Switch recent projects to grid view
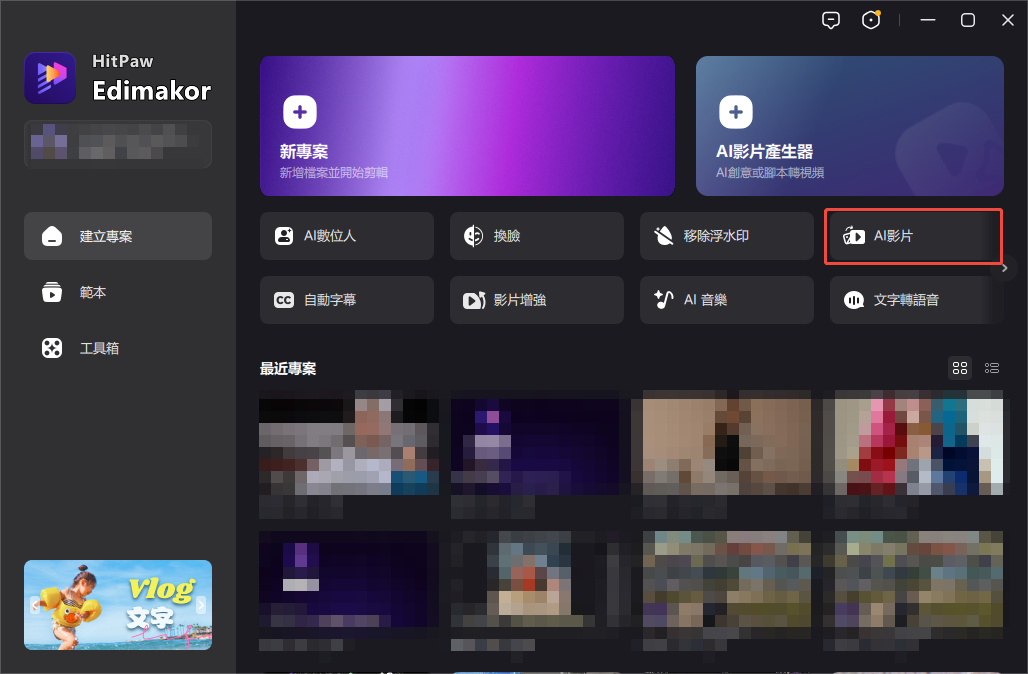 (960, 368)
